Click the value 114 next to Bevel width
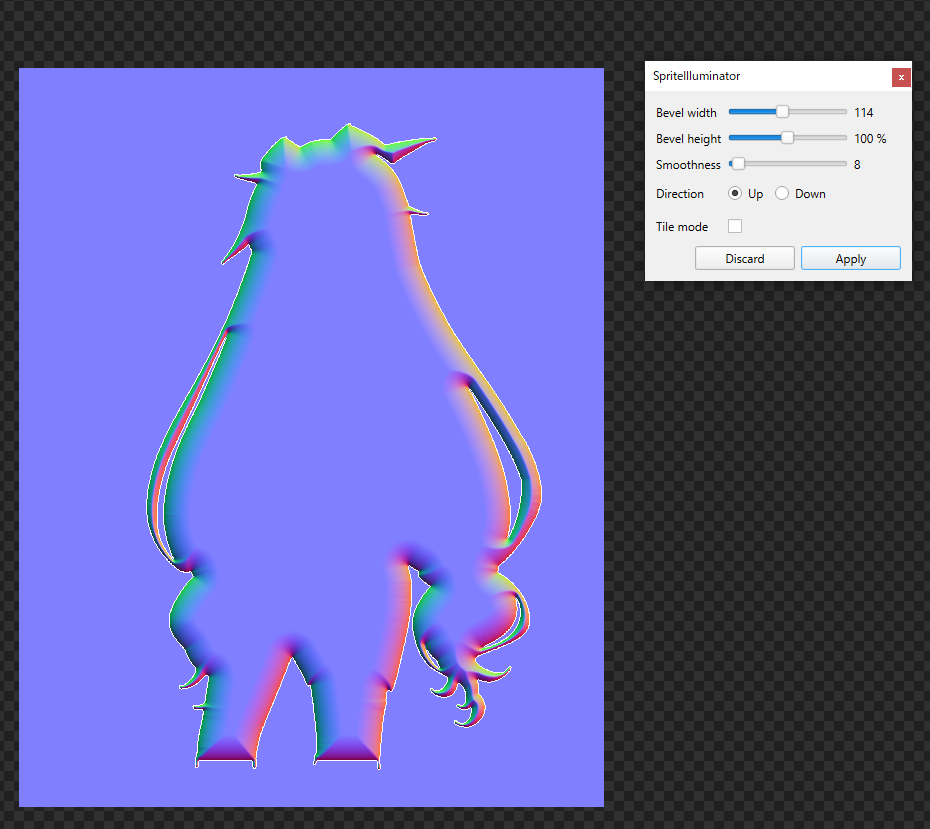The image size is (930, 829). pos(863,112)
